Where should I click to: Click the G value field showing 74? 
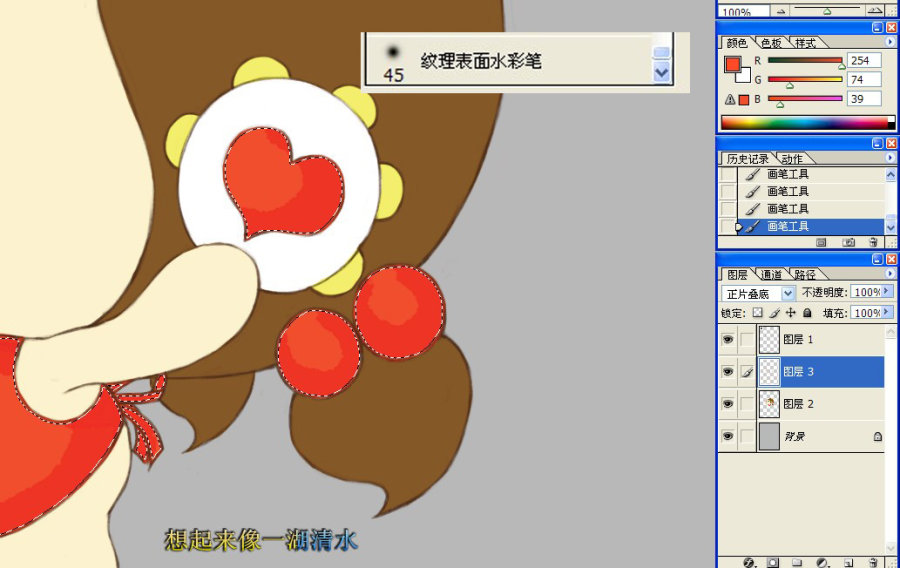(x=864, y=80)
